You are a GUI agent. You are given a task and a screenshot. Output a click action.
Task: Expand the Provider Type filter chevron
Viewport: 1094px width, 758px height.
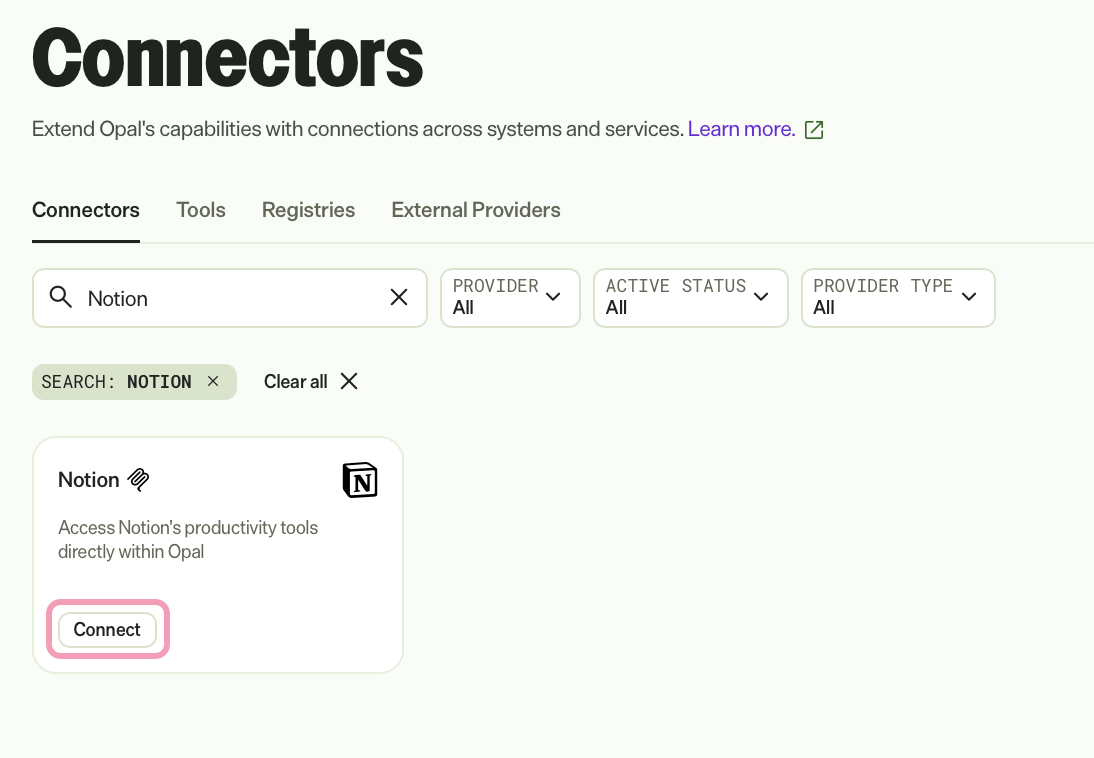969,297
